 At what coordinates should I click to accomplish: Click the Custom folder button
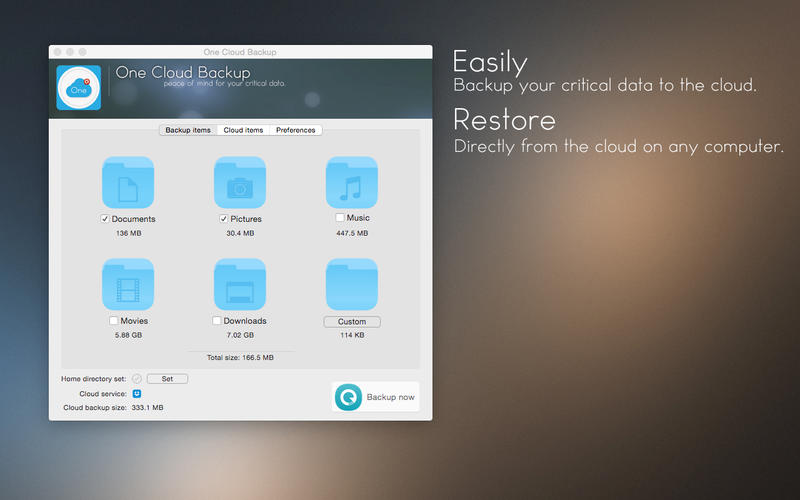[352, 321]
